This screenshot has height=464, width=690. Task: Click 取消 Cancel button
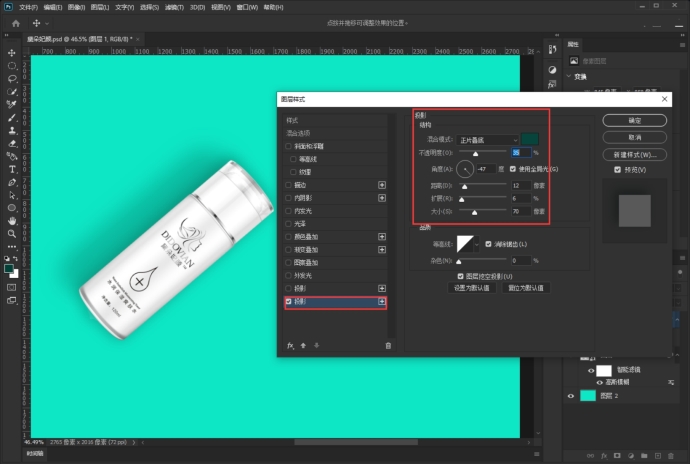(x=635, y=137)
